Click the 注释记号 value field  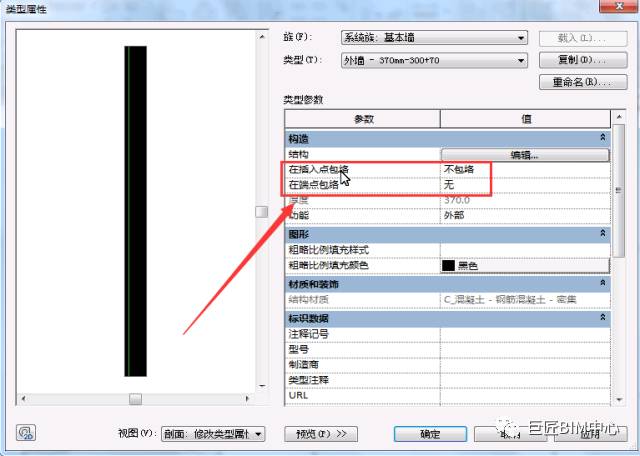[525, 334]
